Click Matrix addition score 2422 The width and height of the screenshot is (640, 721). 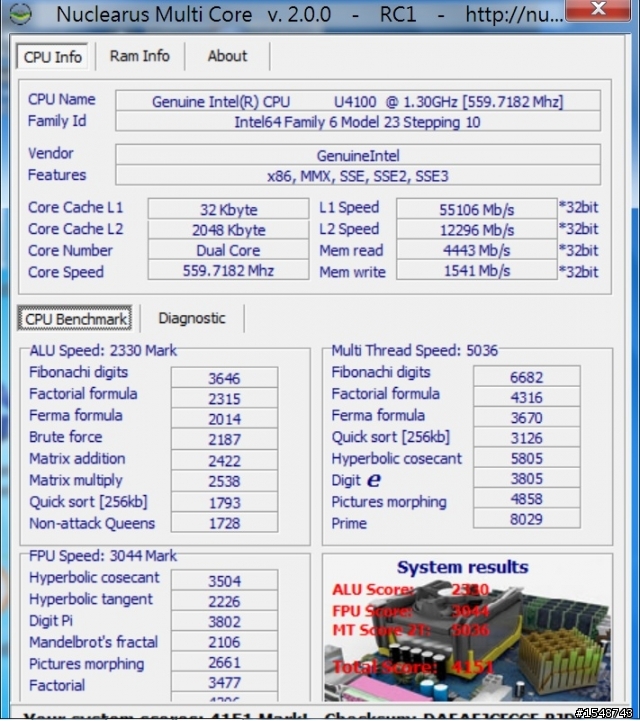coord(224,460)
